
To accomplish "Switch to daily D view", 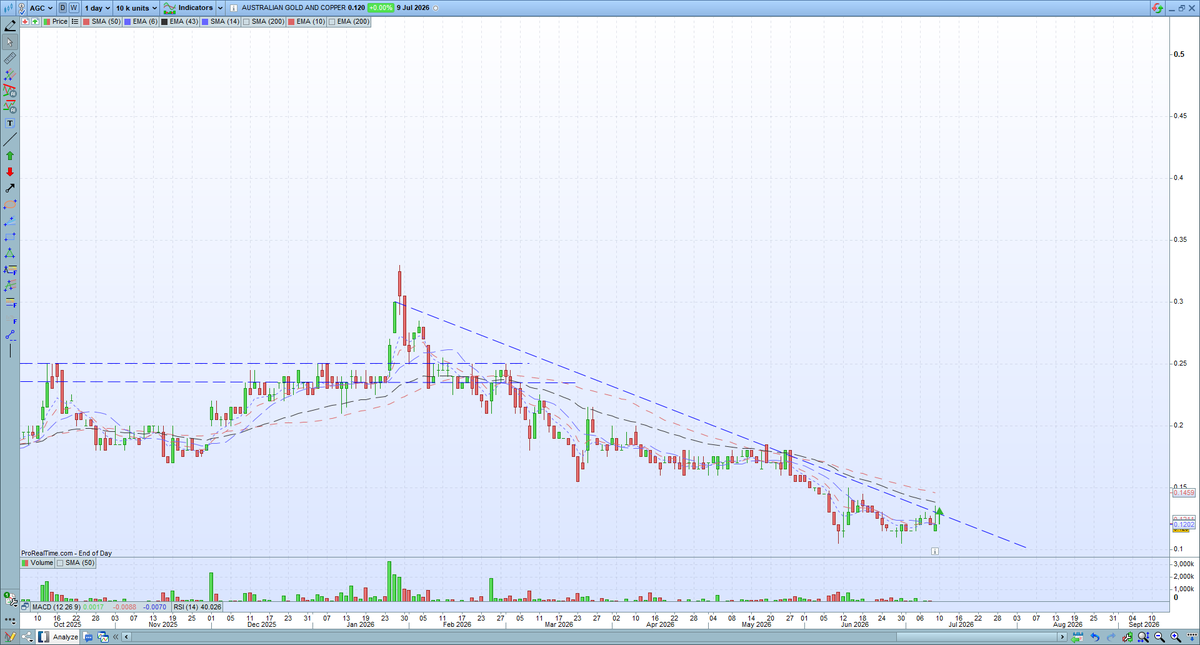I will [x=63, y=7].
